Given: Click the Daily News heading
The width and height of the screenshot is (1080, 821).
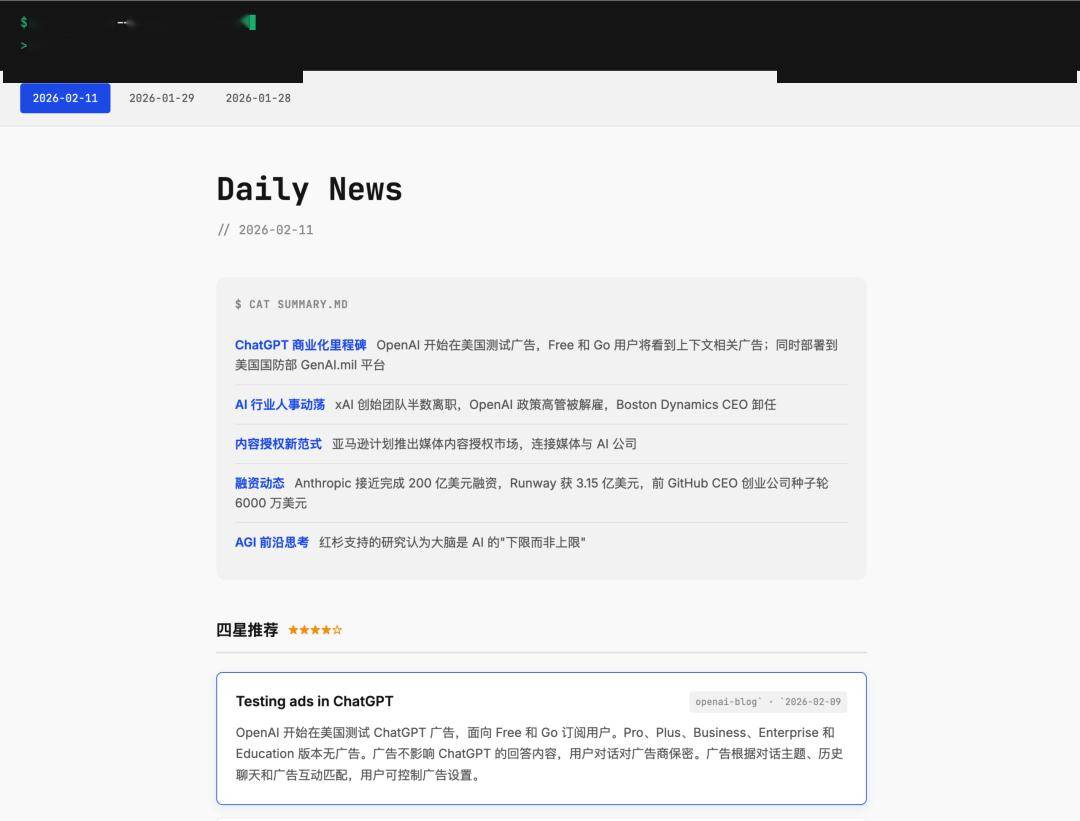Looking at the screenshot, I should pyautogui.click(x=309, y=189).
